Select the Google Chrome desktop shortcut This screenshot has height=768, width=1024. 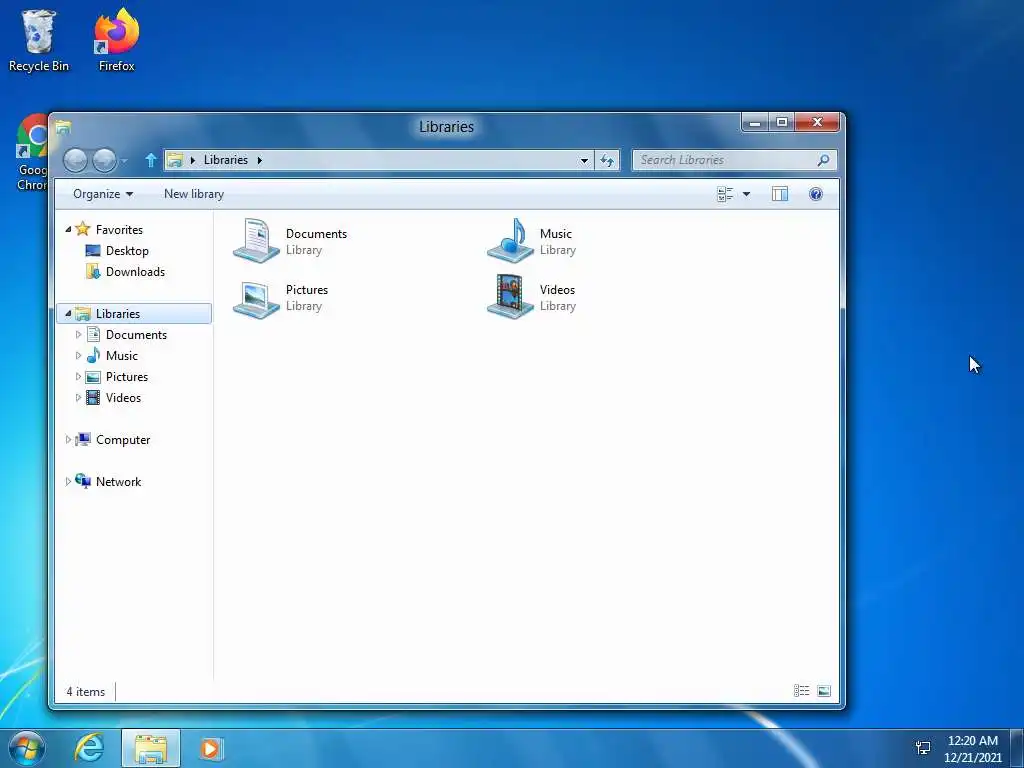31,154
